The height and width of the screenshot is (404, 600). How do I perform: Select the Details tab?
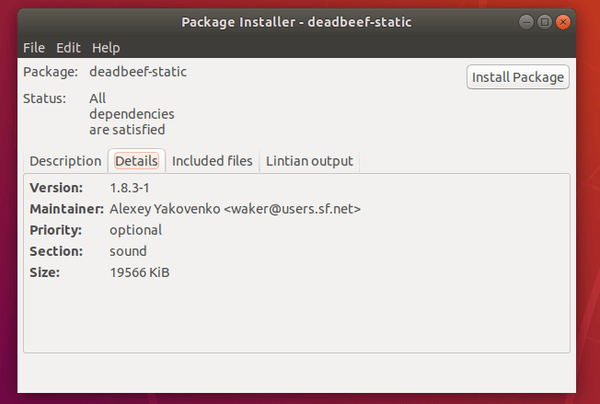coord(136,161)
